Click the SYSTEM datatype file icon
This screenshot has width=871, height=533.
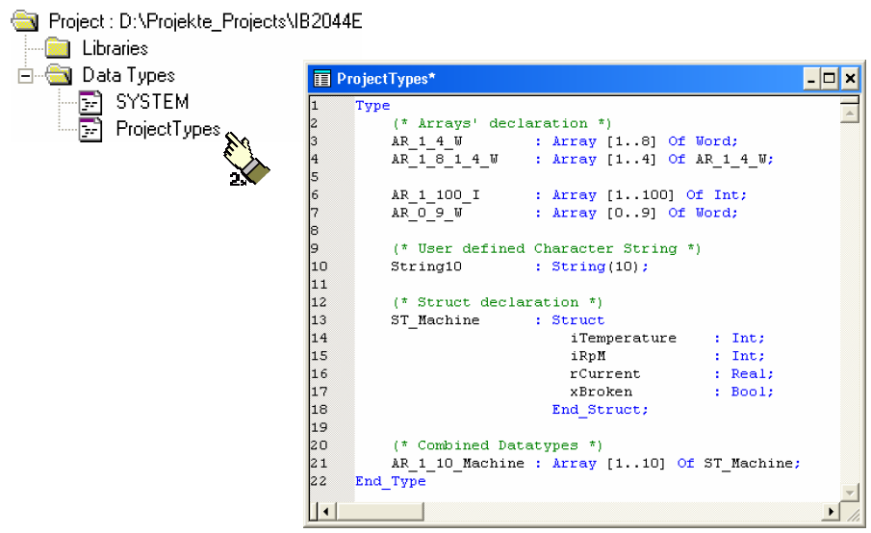(90, 102)
